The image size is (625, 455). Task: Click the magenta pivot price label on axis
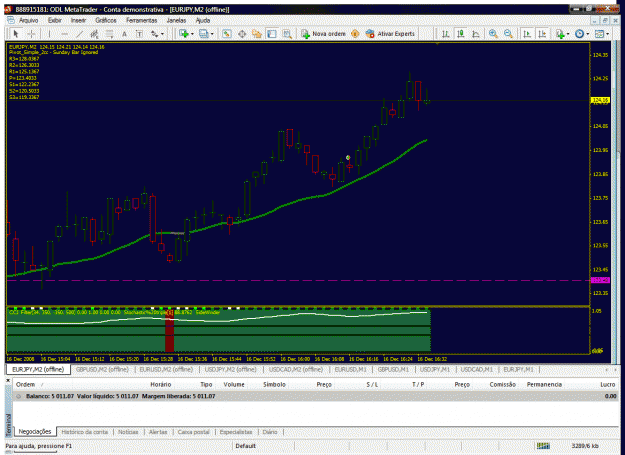click(x=600, y=280)
